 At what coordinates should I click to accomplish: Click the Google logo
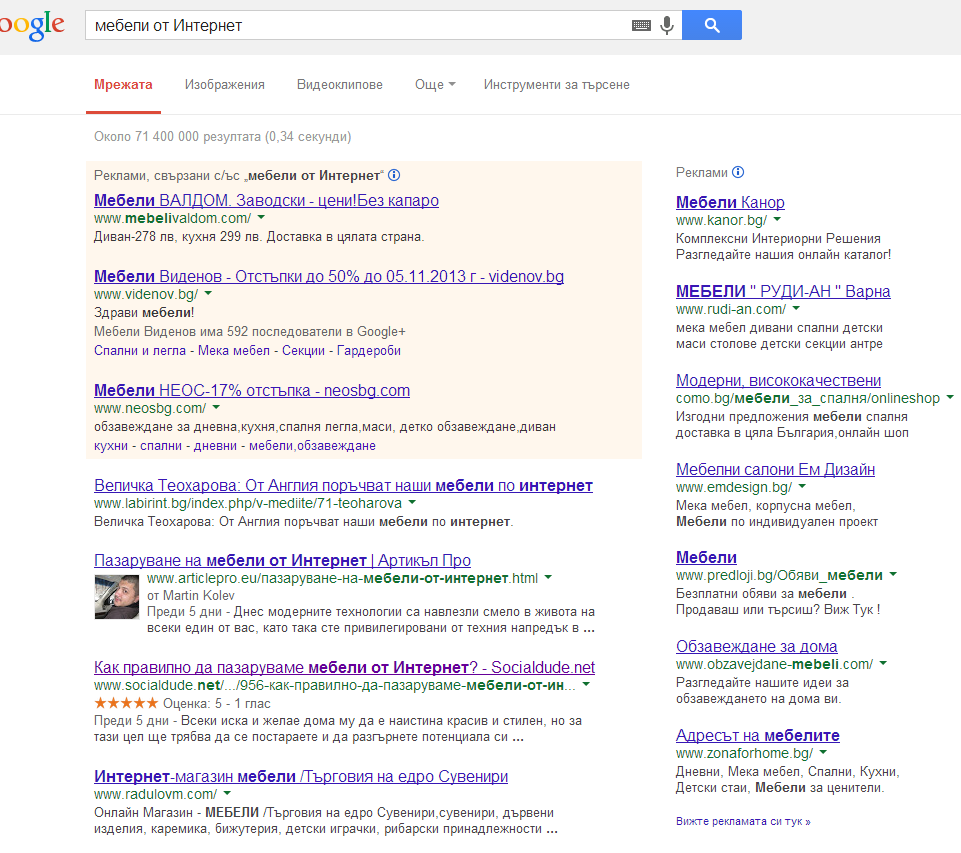(32, 26)
